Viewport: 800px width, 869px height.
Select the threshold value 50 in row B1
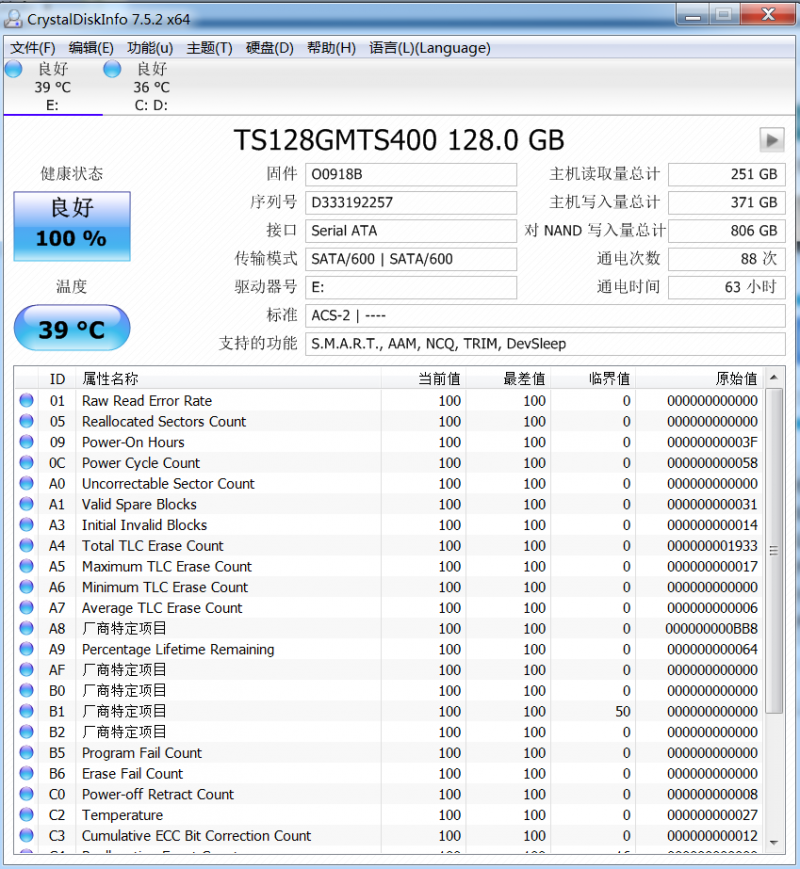tap(623, 711)
